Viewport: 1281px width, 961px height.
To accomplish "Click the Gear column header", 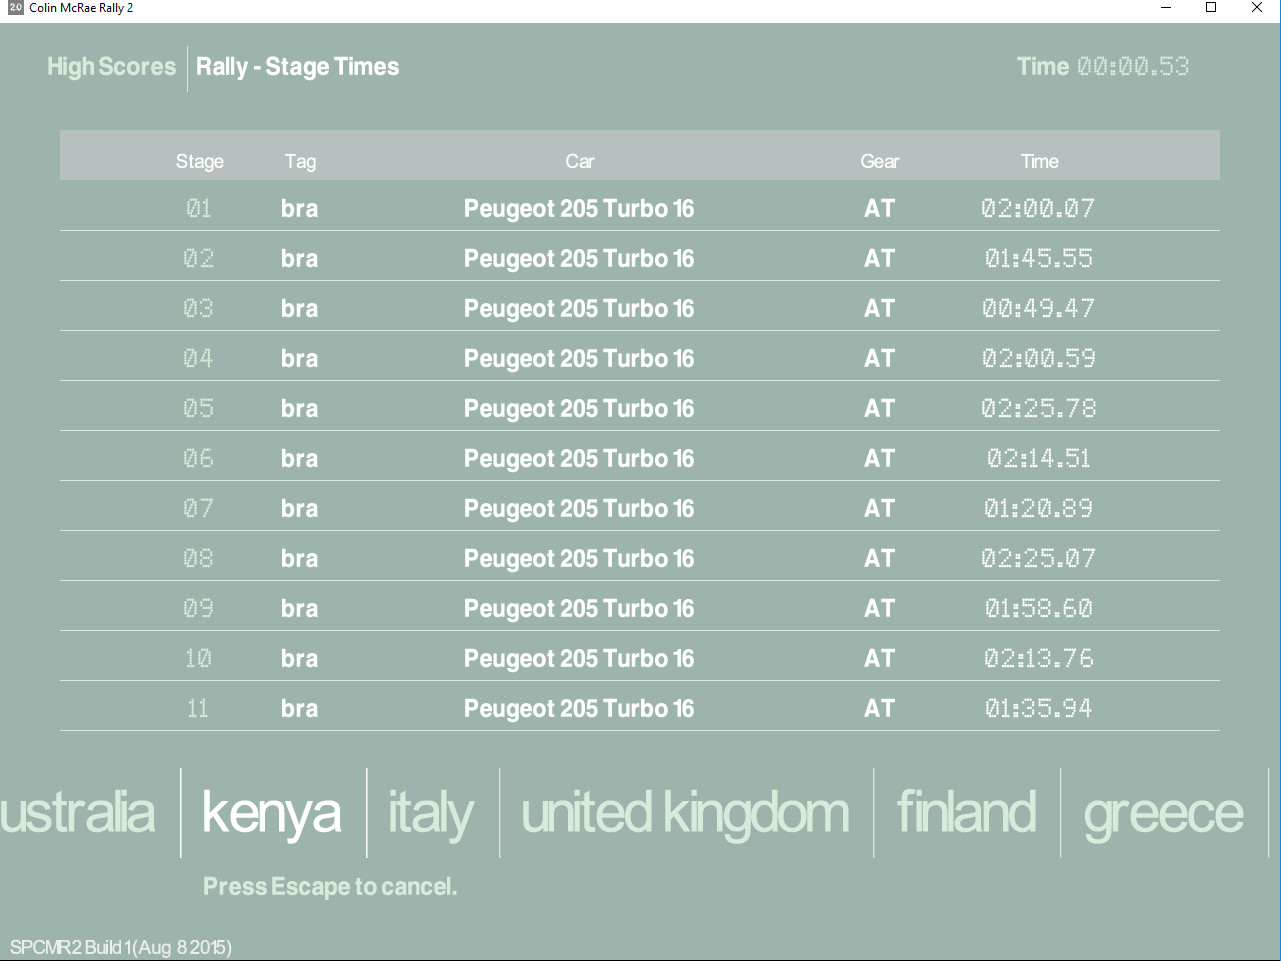I will [x=879, y=161].
